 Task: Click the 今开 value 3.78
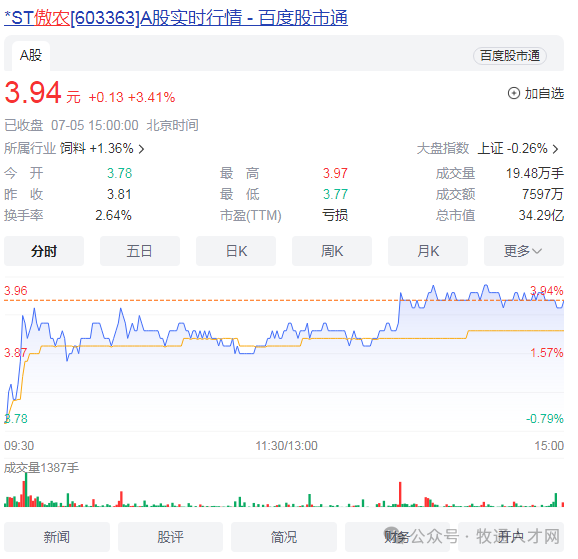tap(119, 173)
